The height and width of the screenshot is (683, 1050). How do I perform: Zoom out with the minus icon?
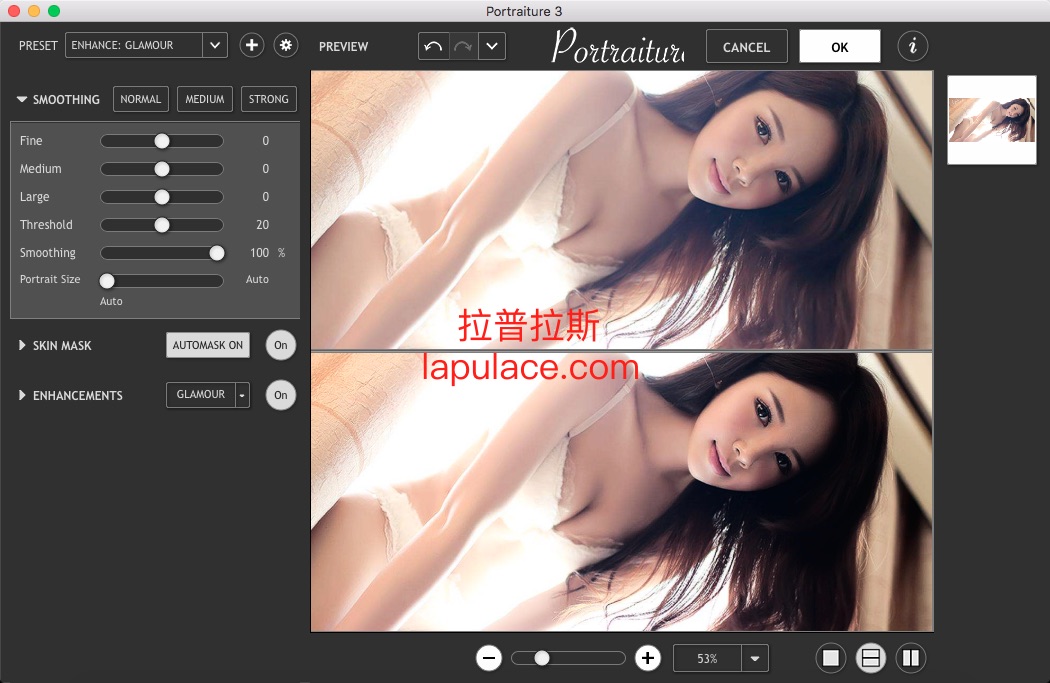click(x=489, y=658)
